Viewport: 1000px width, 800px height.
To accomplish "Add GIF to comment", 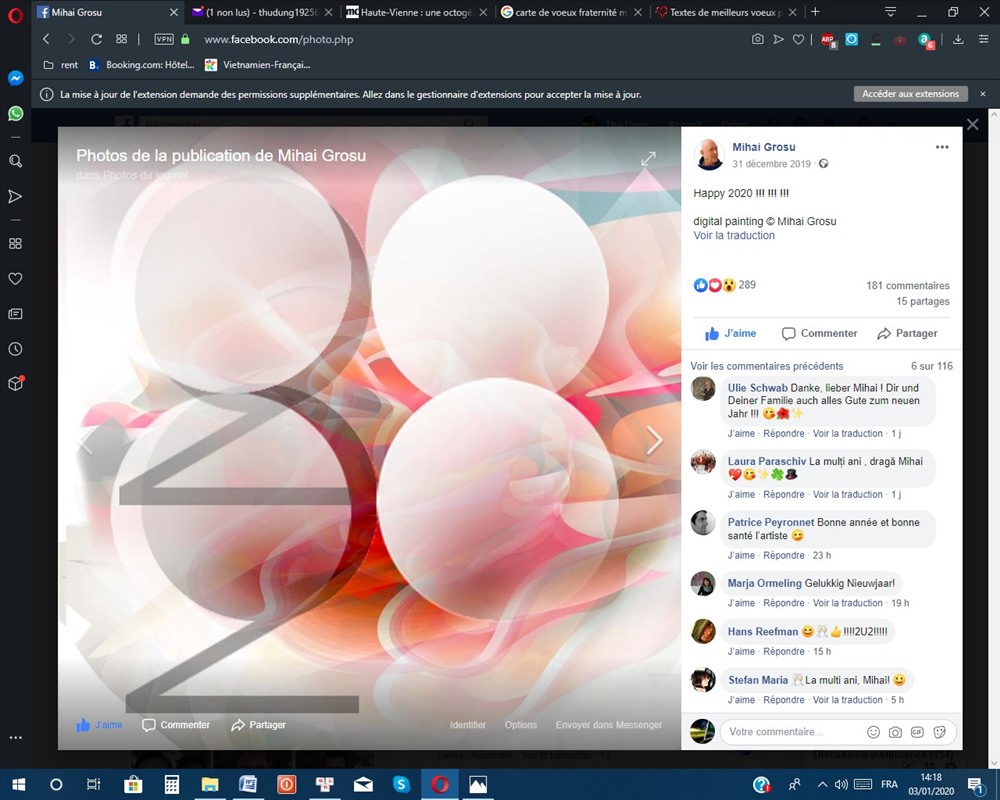I will [x=917, y=732].
